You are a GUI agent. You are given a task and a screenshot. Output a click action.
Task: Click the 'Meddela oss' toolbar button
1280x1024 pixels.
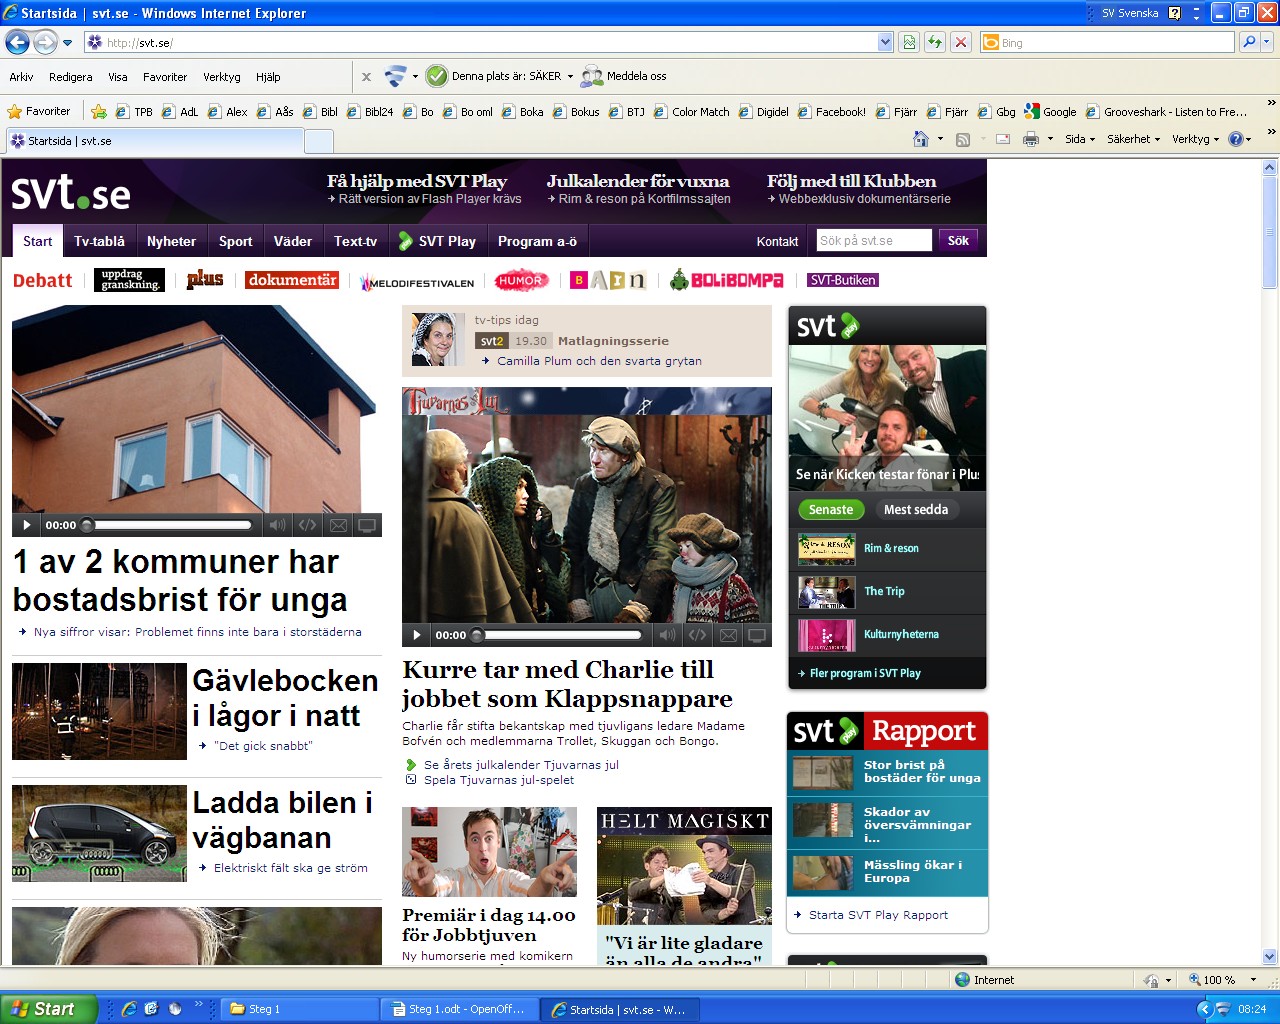(x=624, y=76)
